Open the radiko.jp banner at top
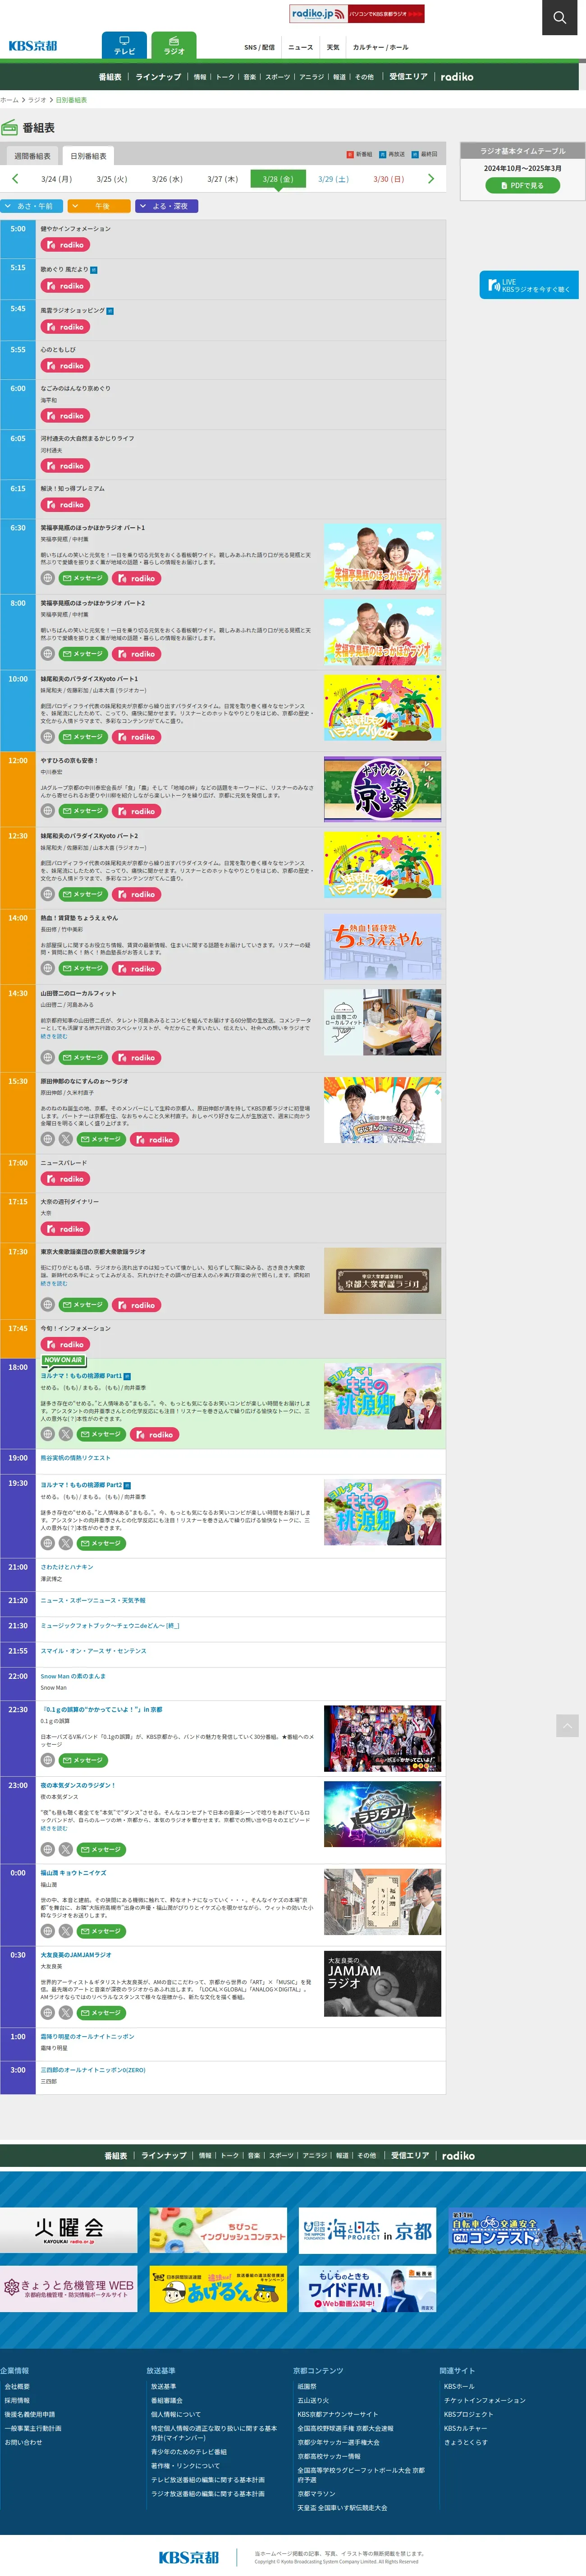Screen dimensions: 586x2576 point(357,14)
